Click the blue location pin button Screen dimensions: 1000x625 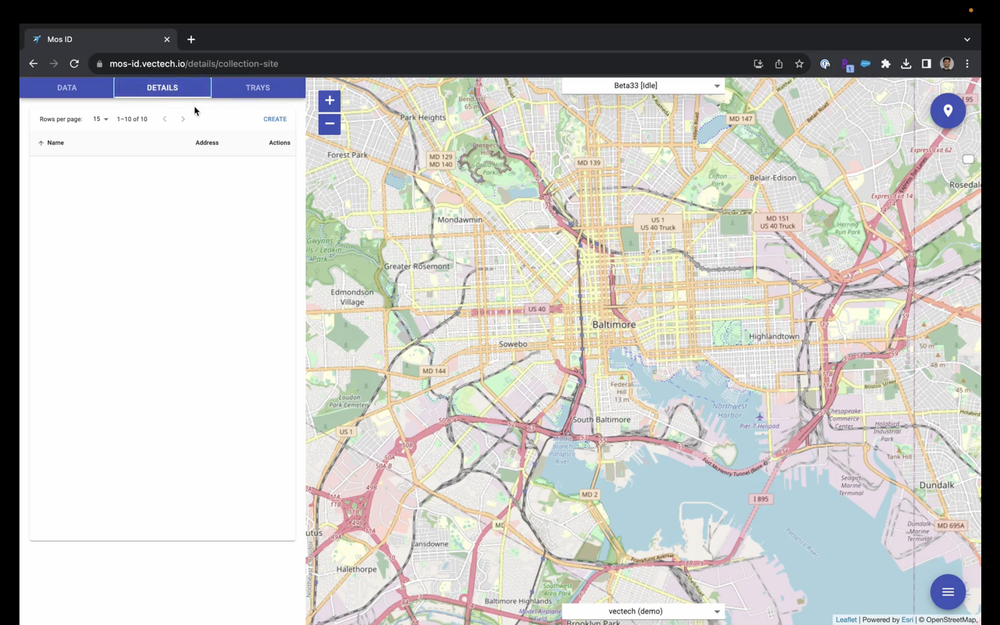(948, 111)
